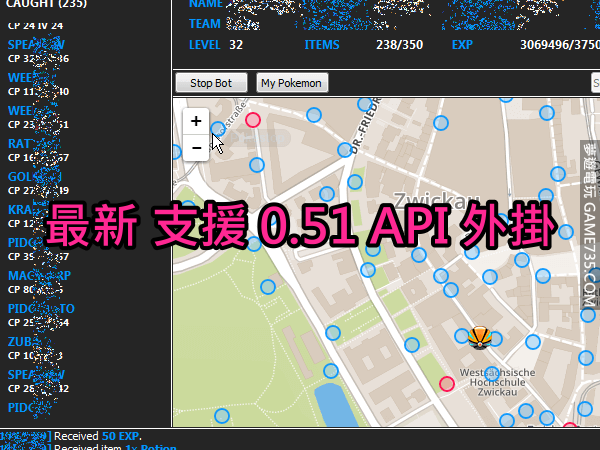Select GOLDEEN entry in caught list

click(x=38, y=183)
